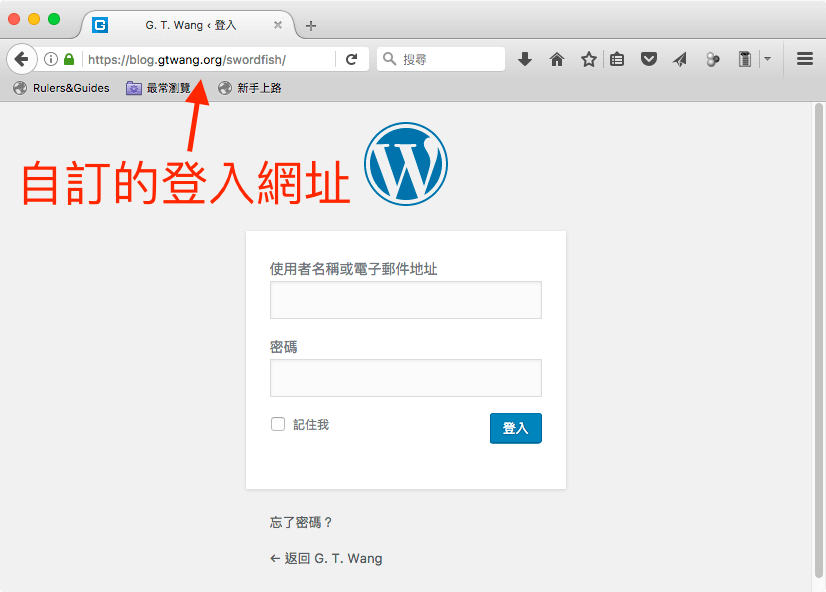Reload the current page
Viewport: 826px width, 592px height.
(x=352, y=59)
